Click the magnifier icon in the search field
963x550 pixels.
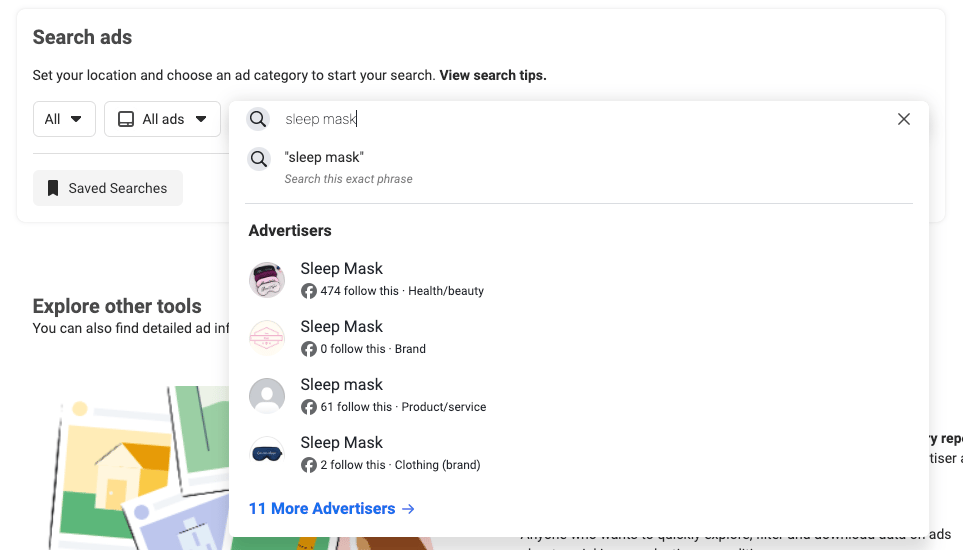coord(258,119)
